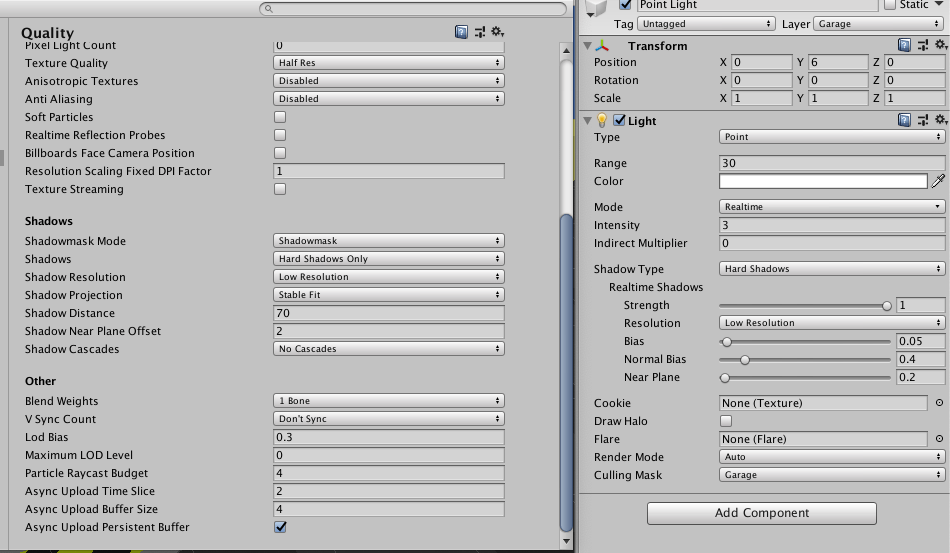This screenshot has width=950, height=553.
Task: Enable Draw Halo checkbox
Action: coord(726,420)
